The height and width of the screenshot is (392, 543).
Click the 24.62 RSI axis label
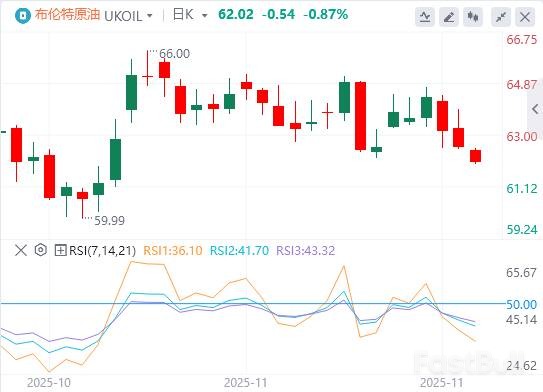pos(521,365)
